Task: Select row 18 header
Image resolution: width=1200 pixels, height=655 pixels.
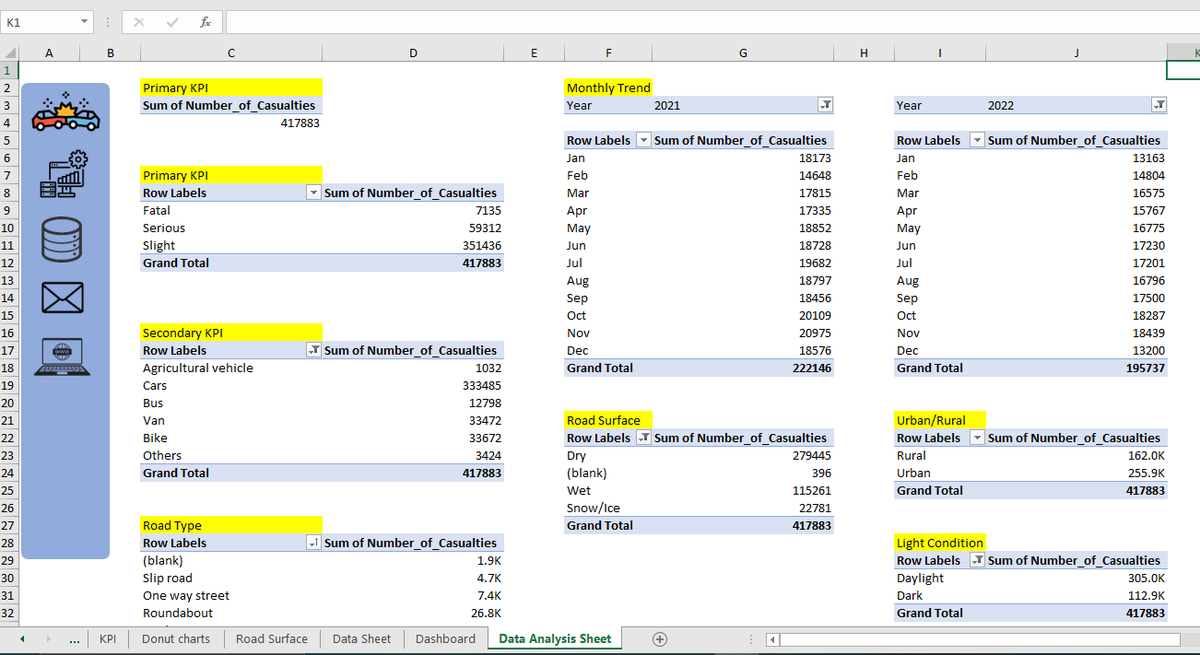Action: click(x=9, y=368)
